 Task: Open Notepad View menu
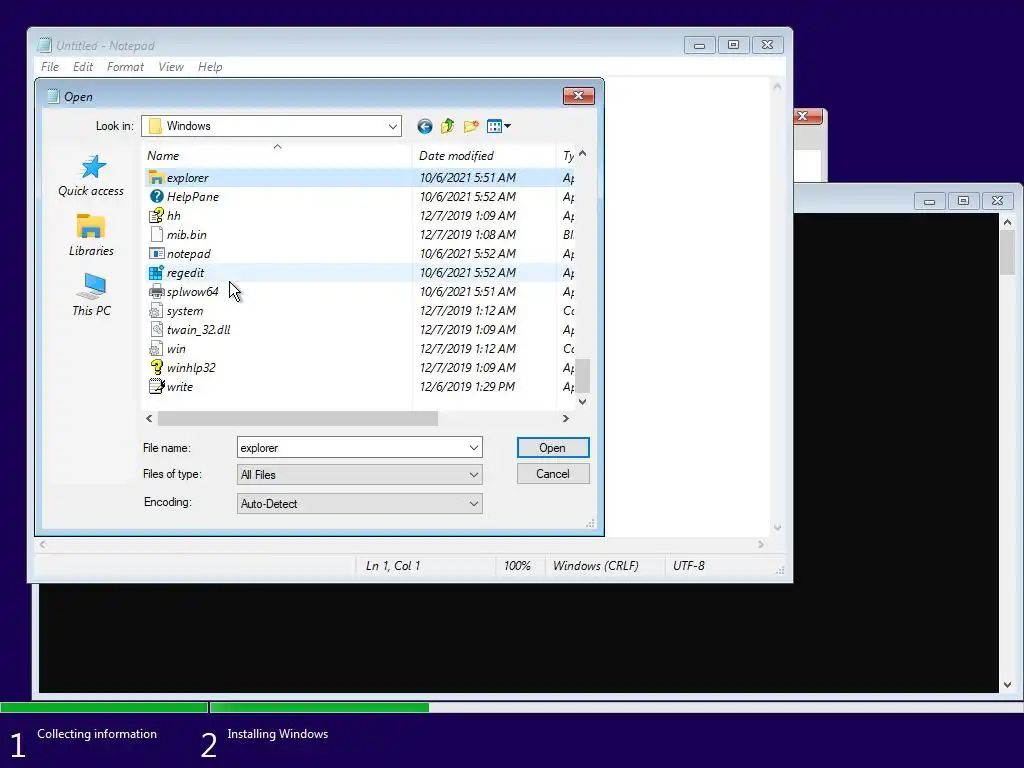[170, 67]
